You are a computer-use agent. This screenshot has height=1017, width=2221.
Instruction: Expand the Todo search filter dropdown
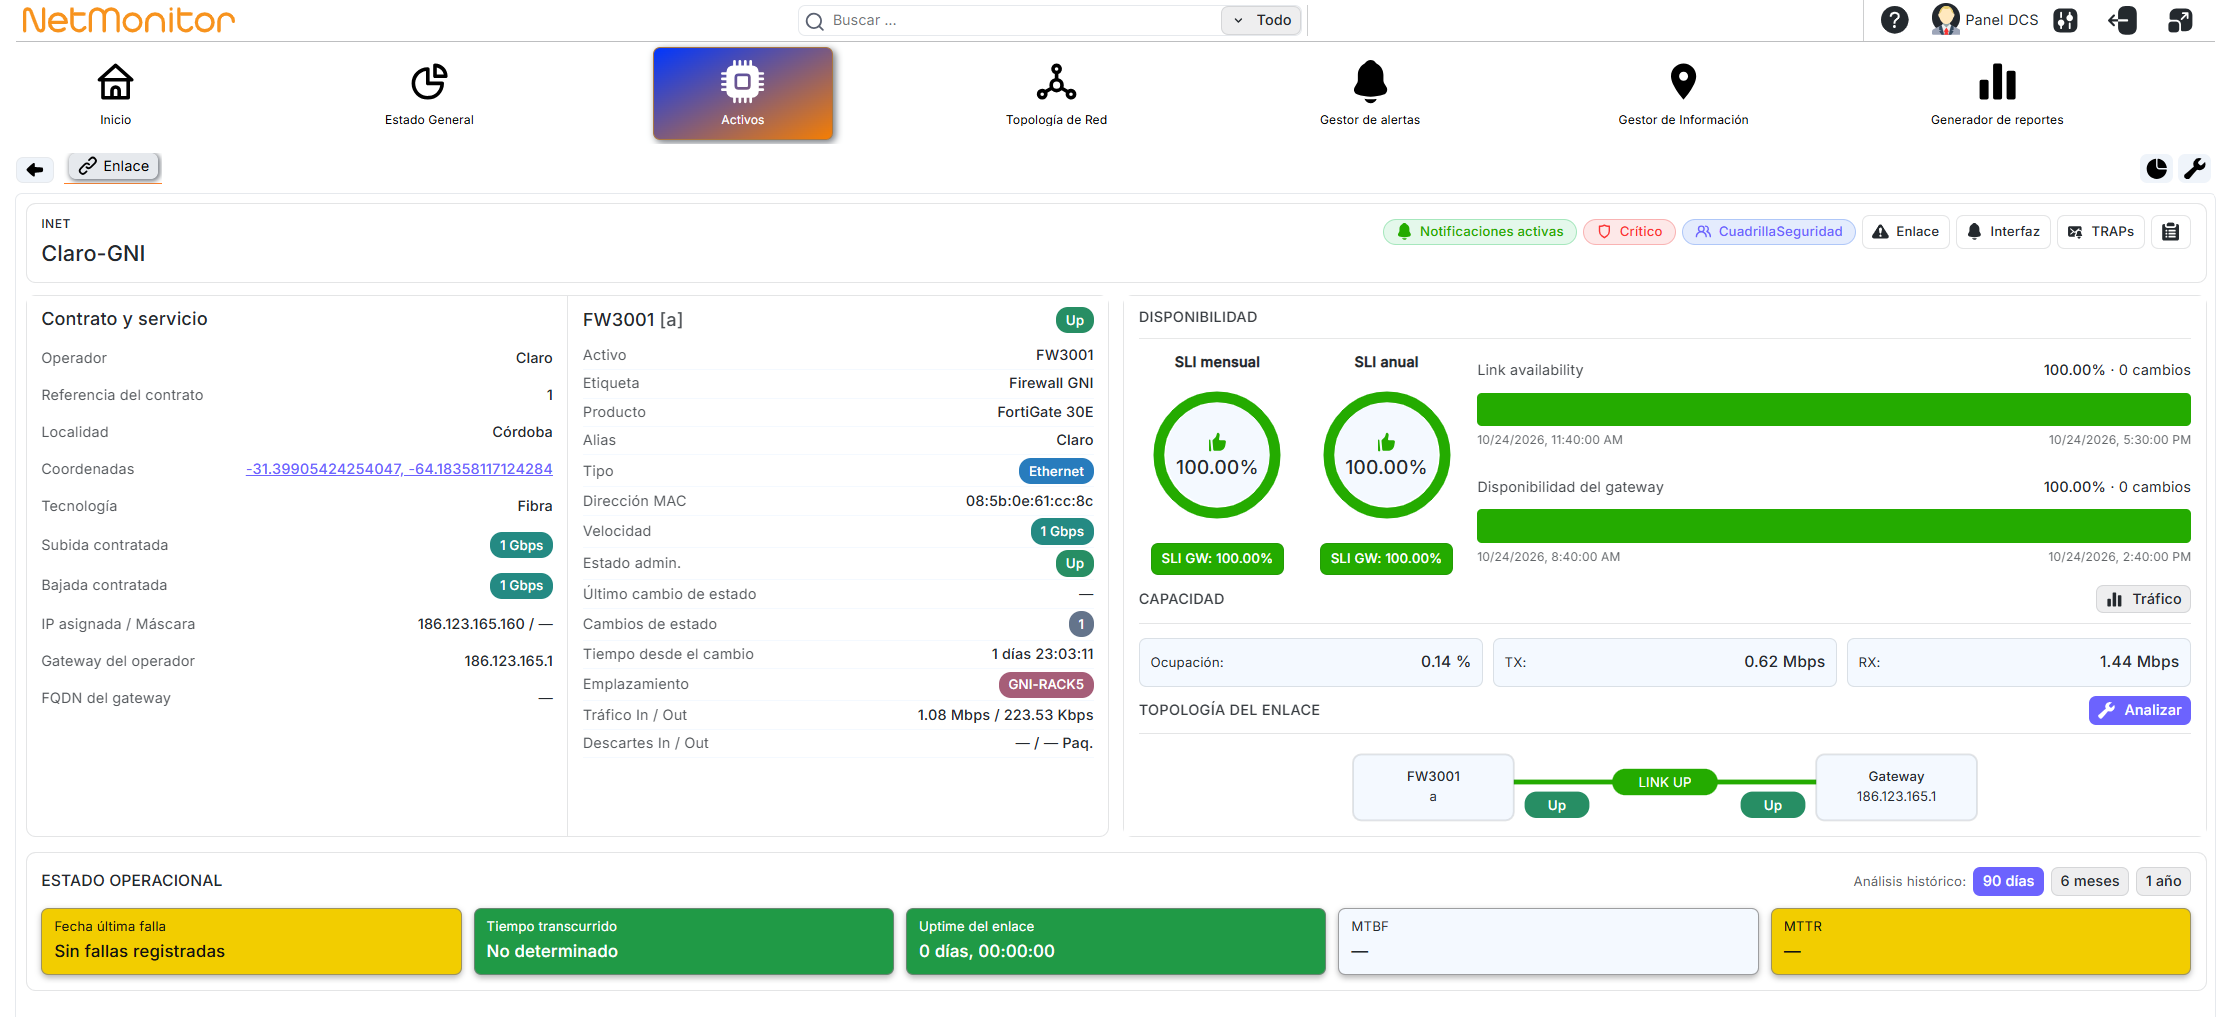(1261, 20)
